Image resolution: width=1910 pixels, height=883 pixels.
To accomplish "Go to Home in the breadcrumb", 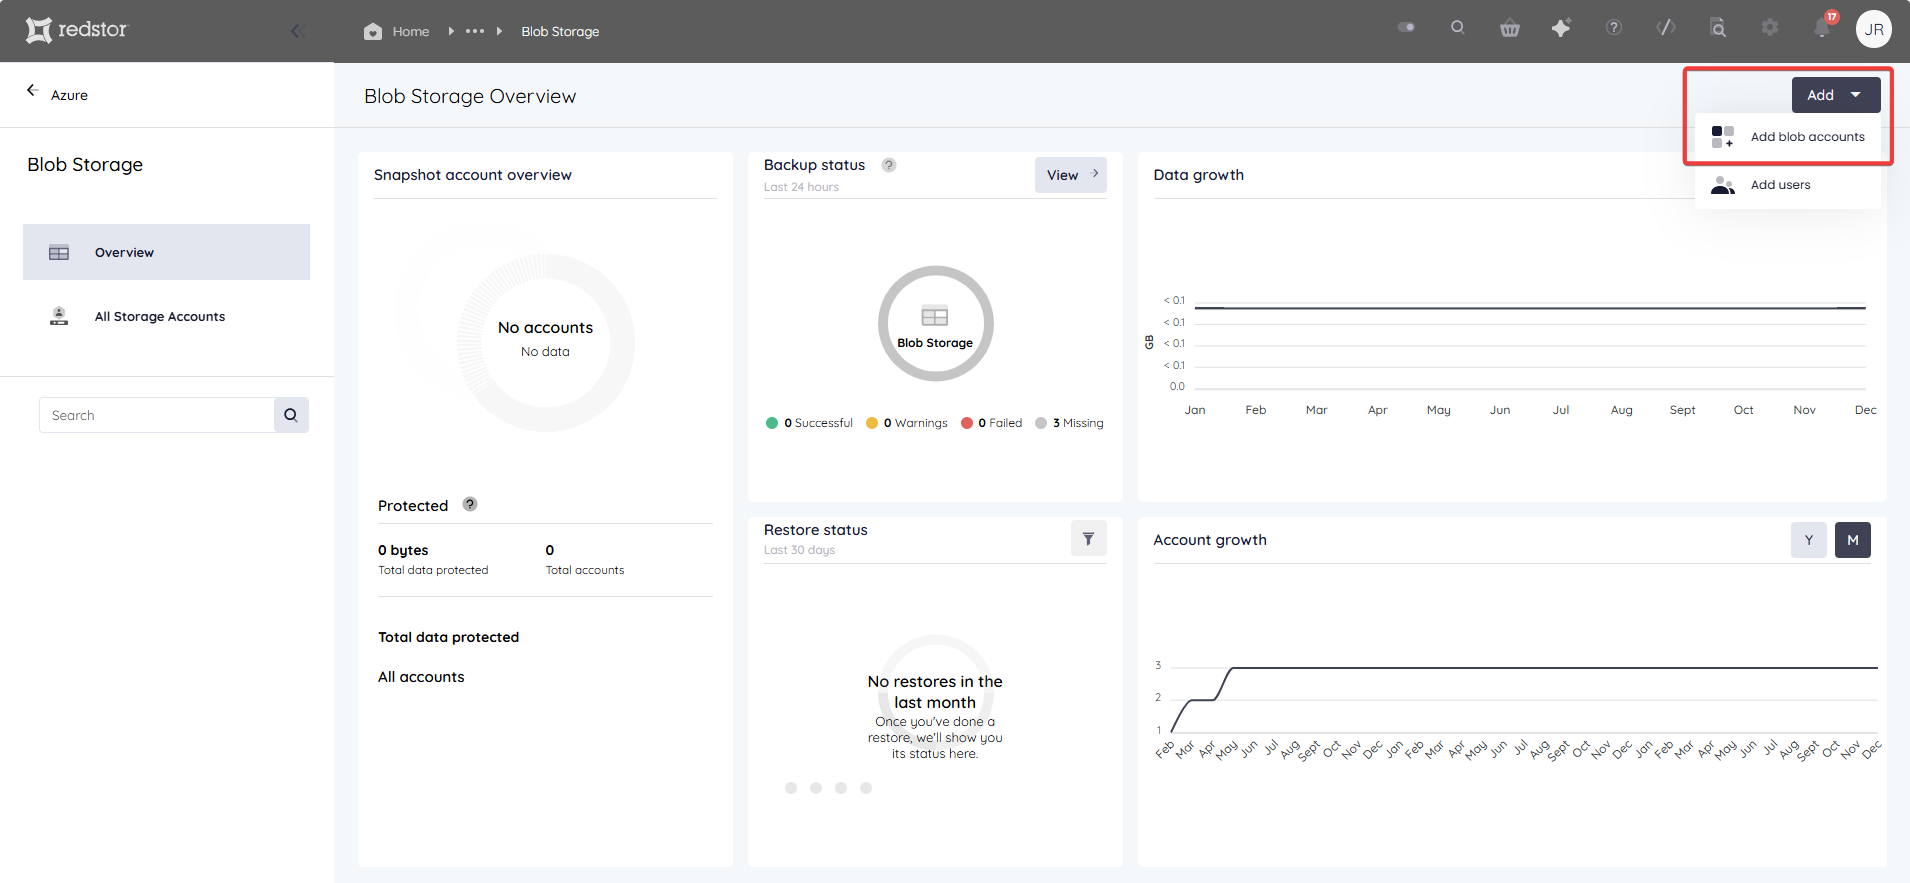I will pyautogui.click(x=410, y=32).
